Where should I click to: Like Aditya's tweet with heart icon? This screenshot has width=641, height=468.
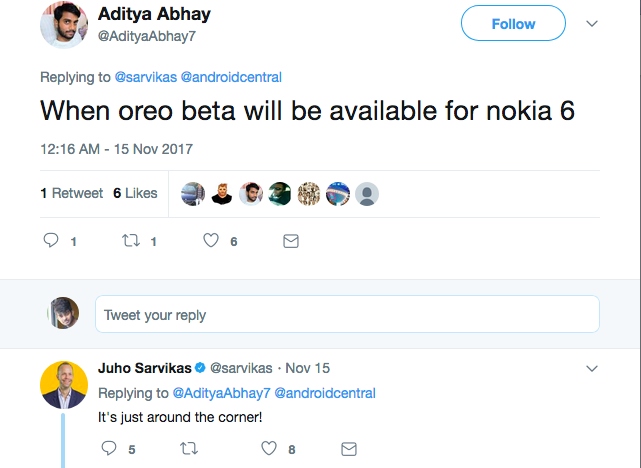210,241
